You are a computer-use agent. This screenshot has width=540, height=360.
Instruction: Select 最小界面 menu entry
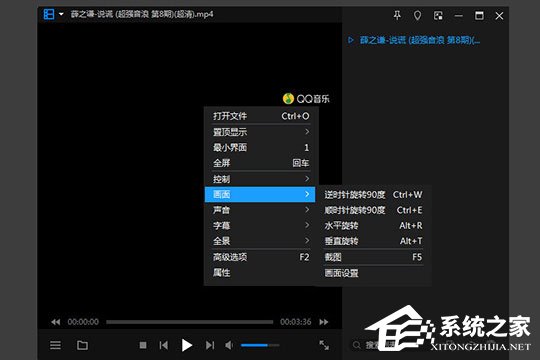261,147
